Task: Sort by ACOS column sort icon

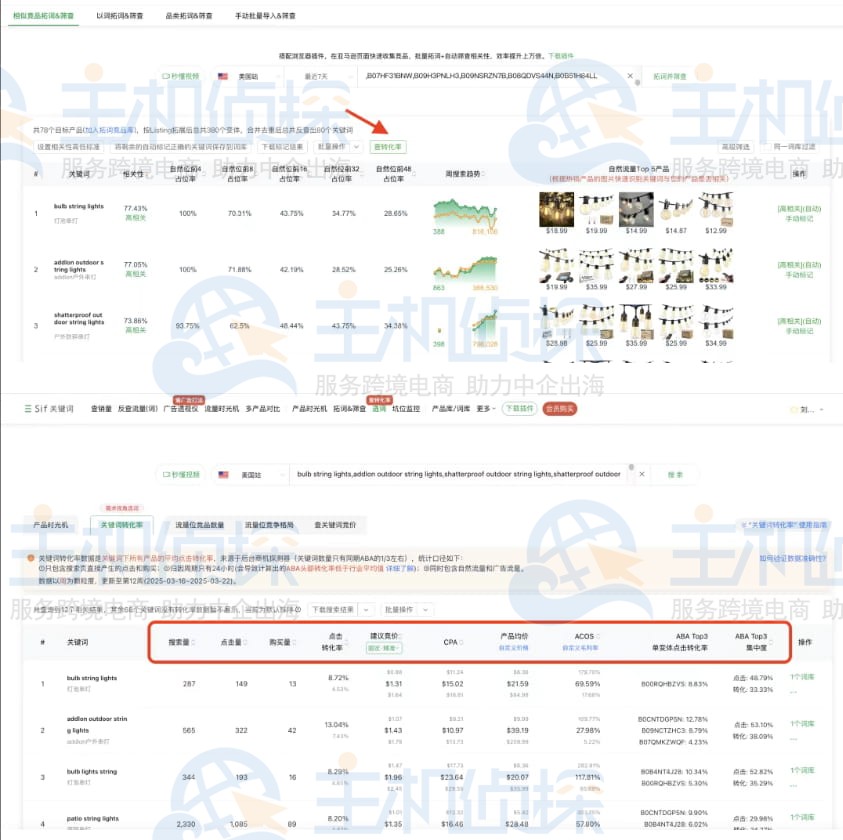Action: [x=598, y=636]
